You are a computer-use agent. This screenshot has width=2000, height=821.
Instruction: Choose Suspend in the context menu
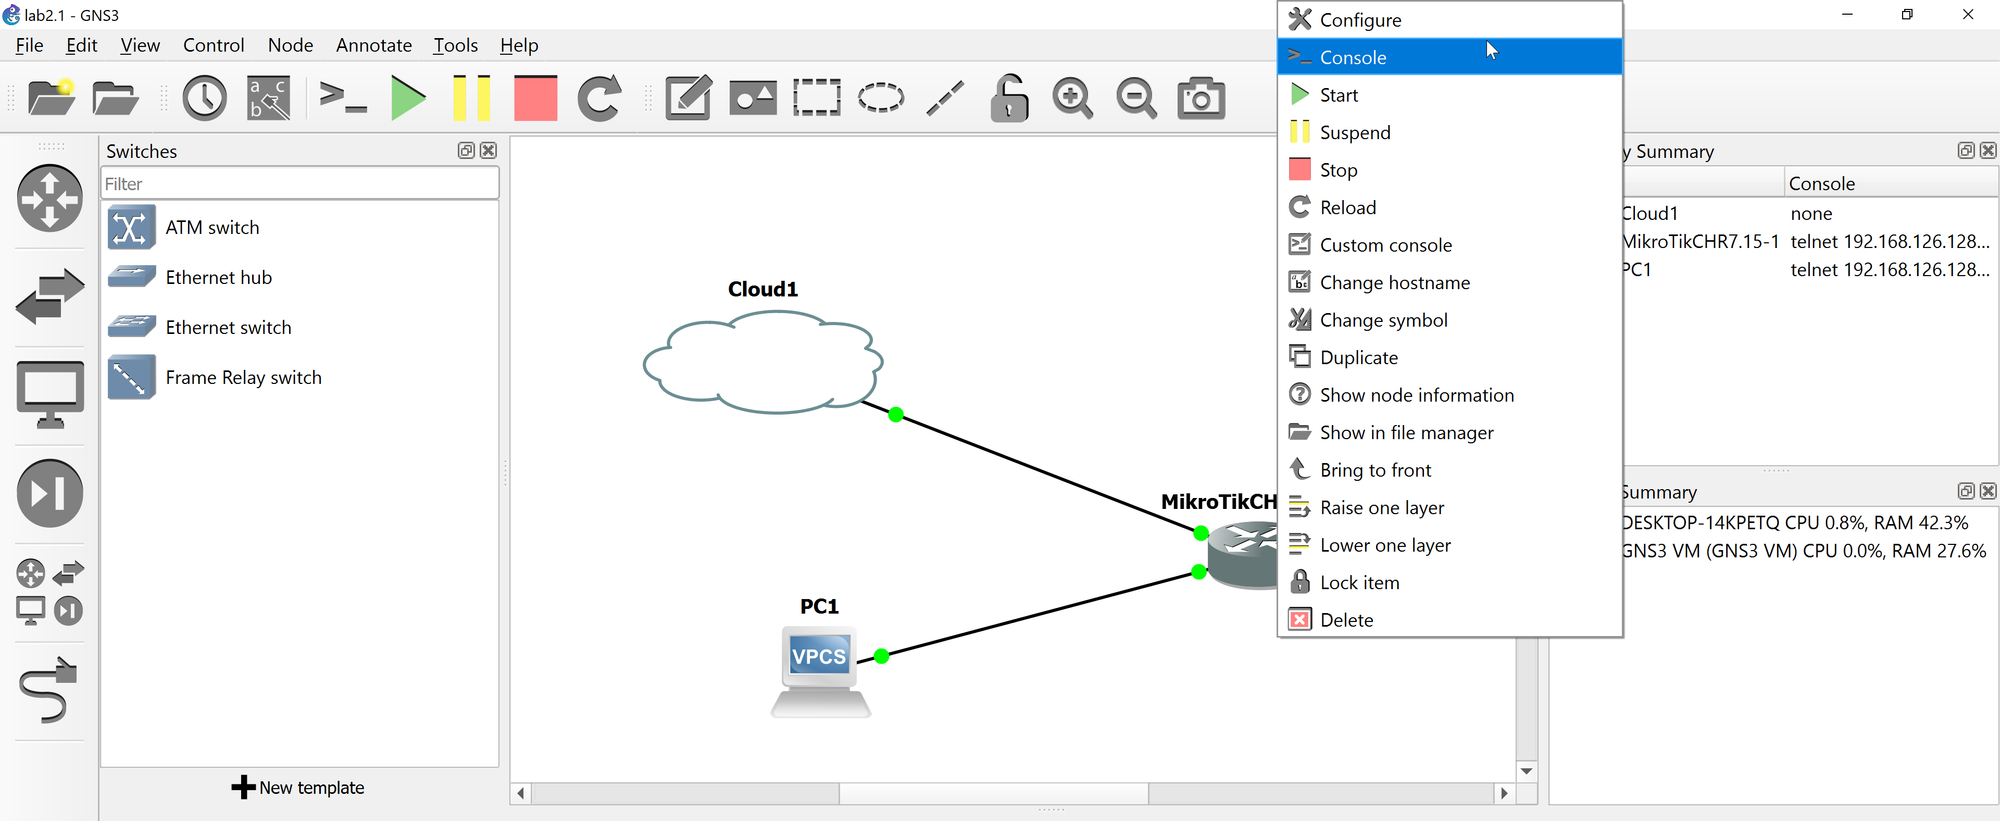click(x=1450, y=132)
